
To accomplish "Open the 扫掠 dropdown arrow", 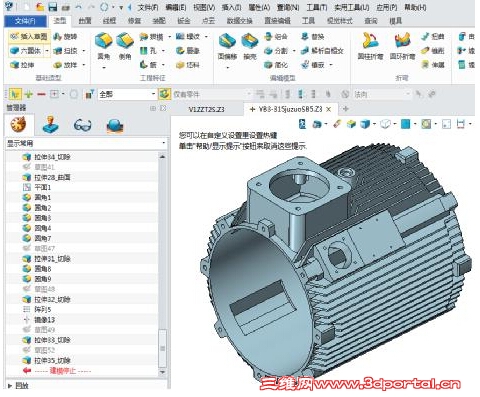I will [84, 51].
